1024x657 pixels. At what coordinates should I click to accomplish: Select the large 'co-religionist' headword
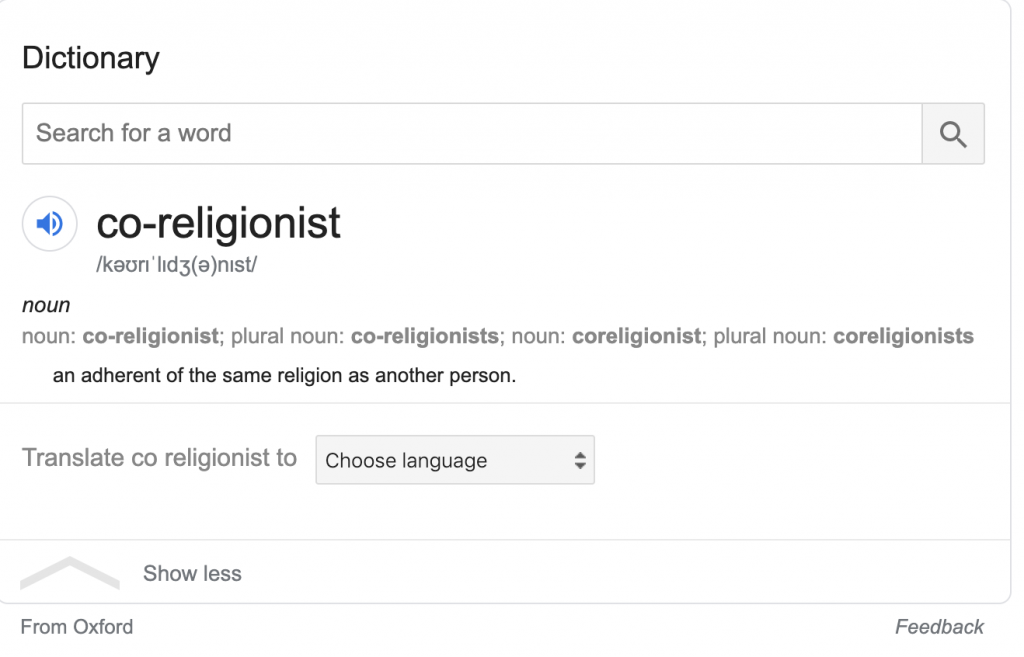[x=218, y=223]
